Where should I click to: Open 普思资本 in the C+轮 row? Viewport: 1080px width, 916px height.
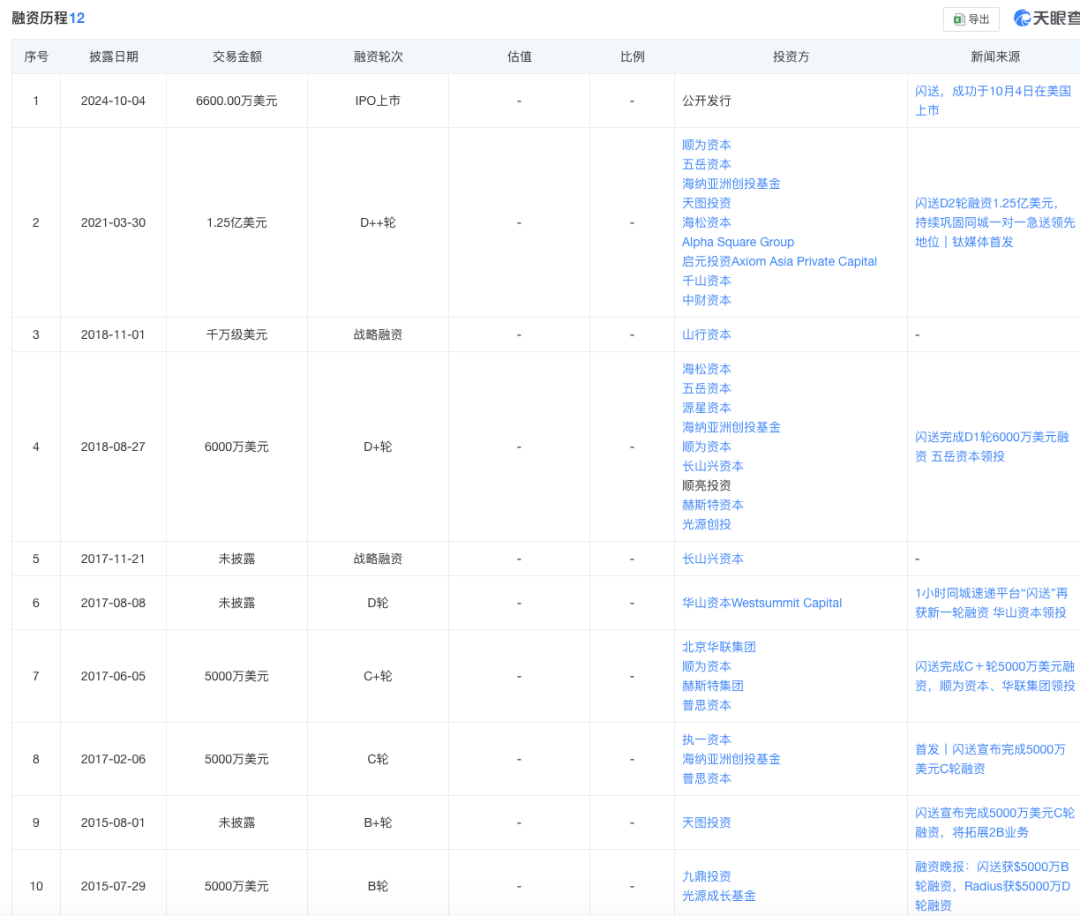pos(706,705)
